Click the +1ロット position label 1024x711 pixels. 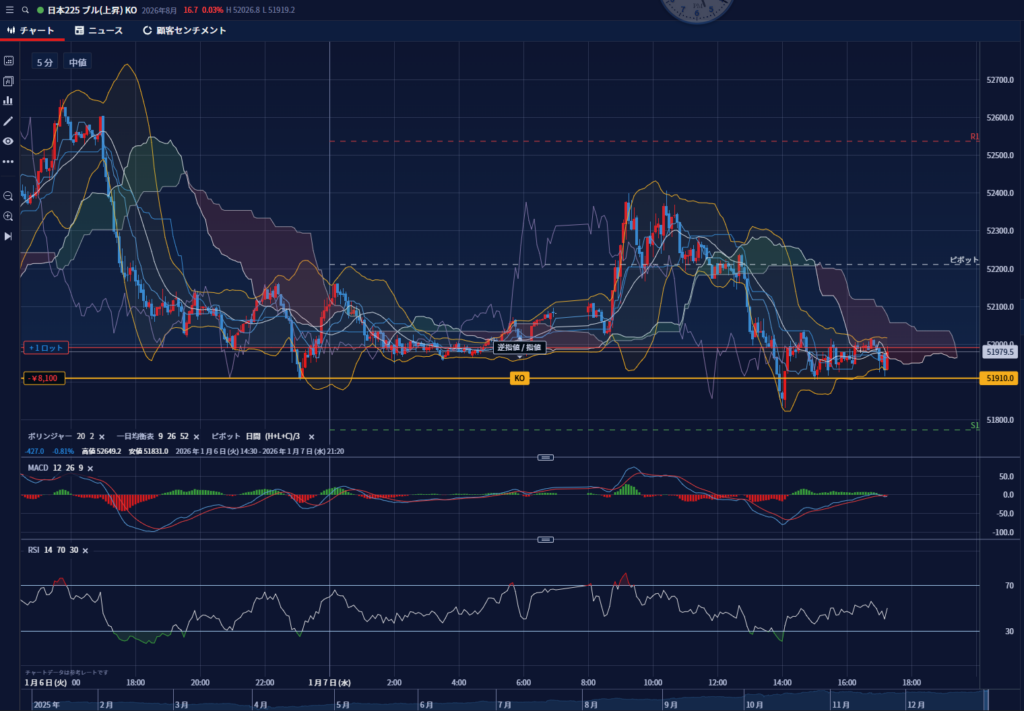pyautogui.click(x=46, y=347)
